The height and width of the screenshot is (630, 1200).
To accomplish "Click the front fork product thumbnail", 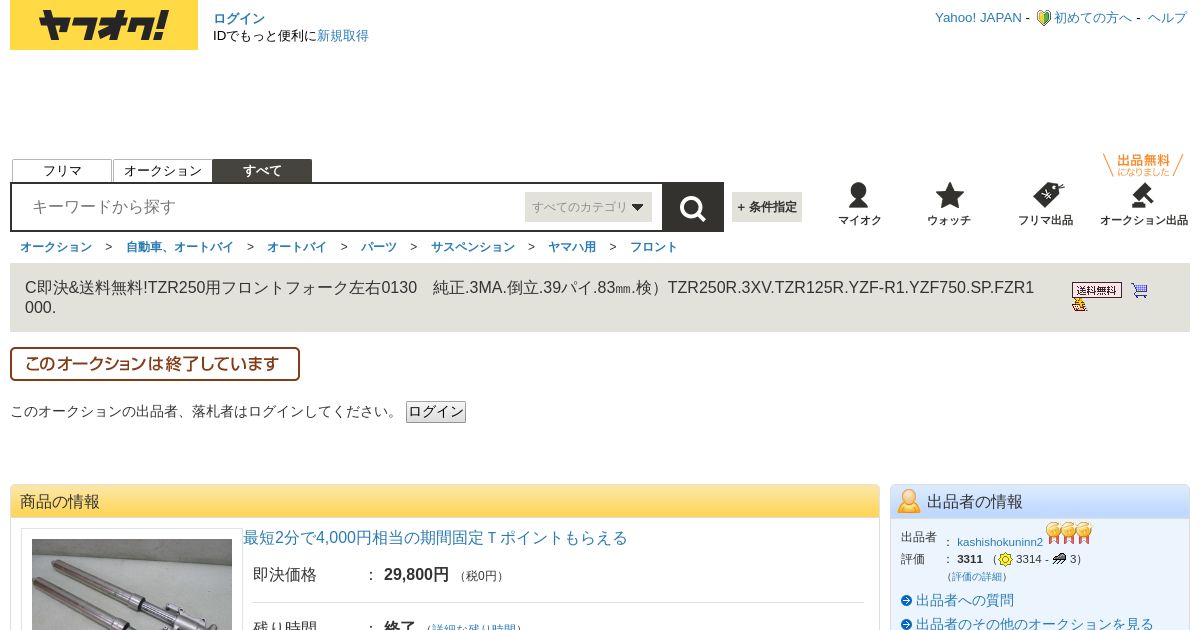I will pos(132,585).
